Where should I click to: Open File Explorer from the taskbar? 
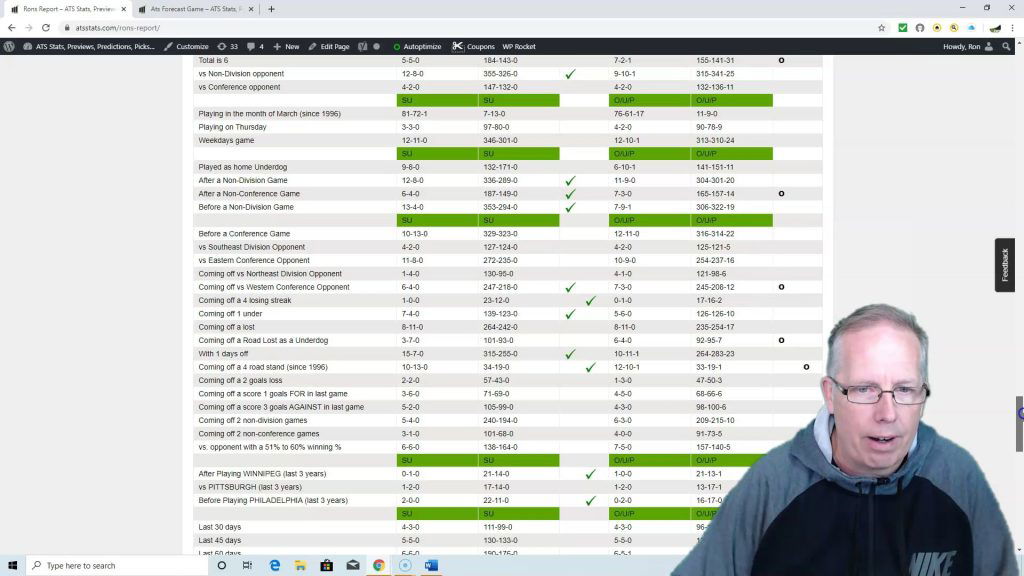[300, 566]
